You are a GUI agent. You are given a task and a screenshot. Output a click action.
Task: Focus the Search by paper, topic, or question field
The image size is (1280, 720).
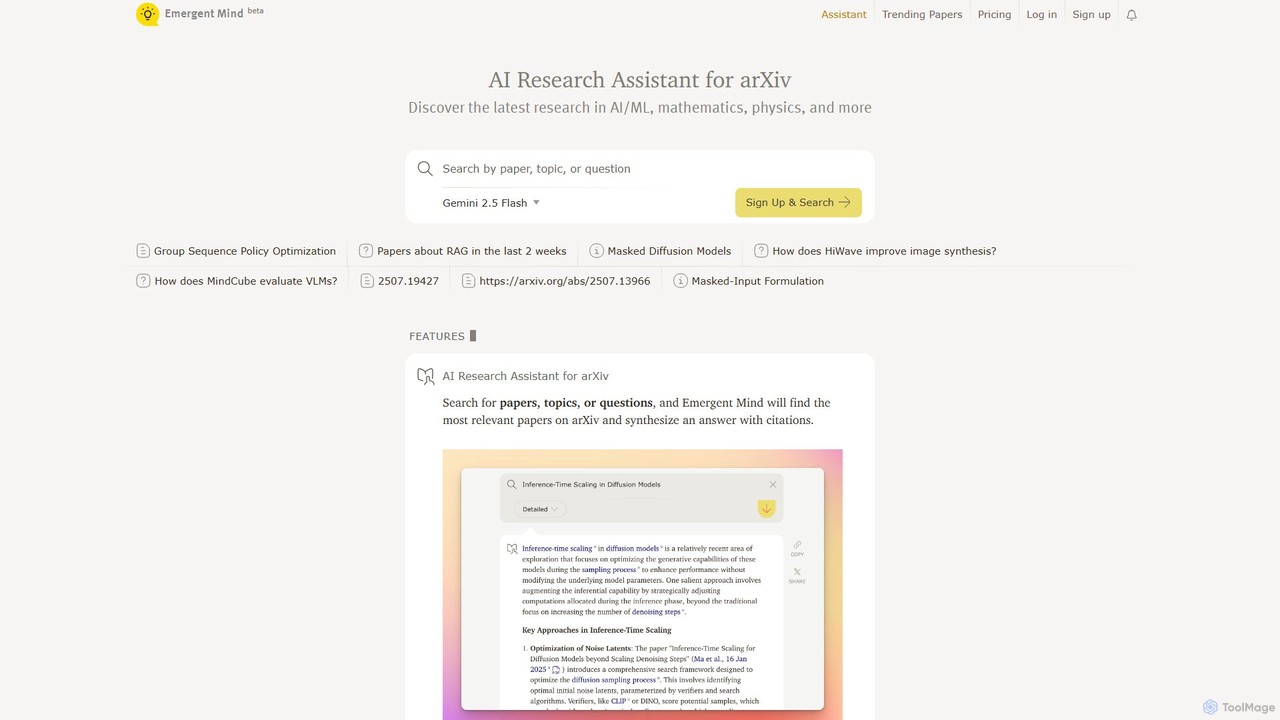point(640,169)
